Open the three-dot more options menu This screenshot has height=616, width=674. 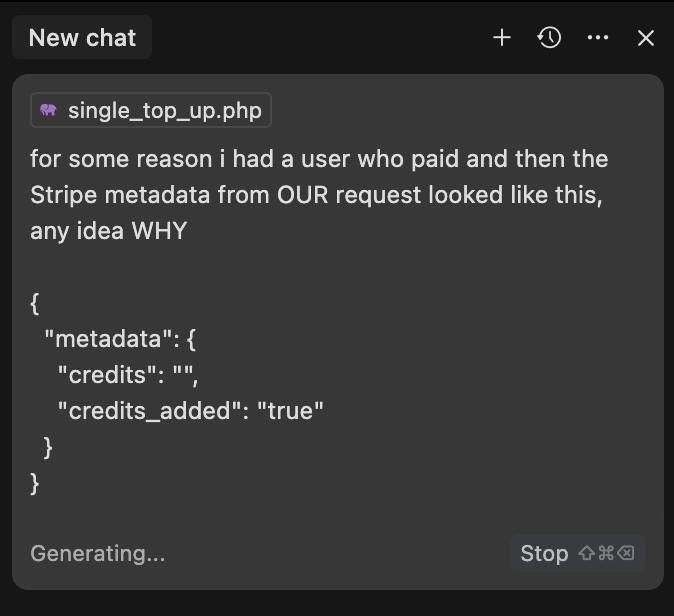(x=598, y=38)
